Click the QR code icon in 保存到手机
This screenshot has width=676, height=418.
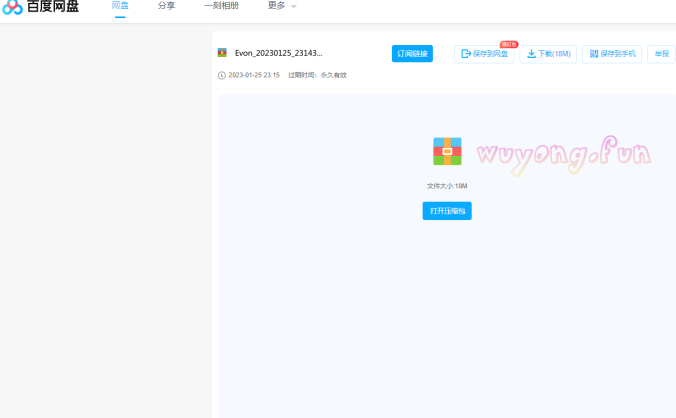pos(594,54)
